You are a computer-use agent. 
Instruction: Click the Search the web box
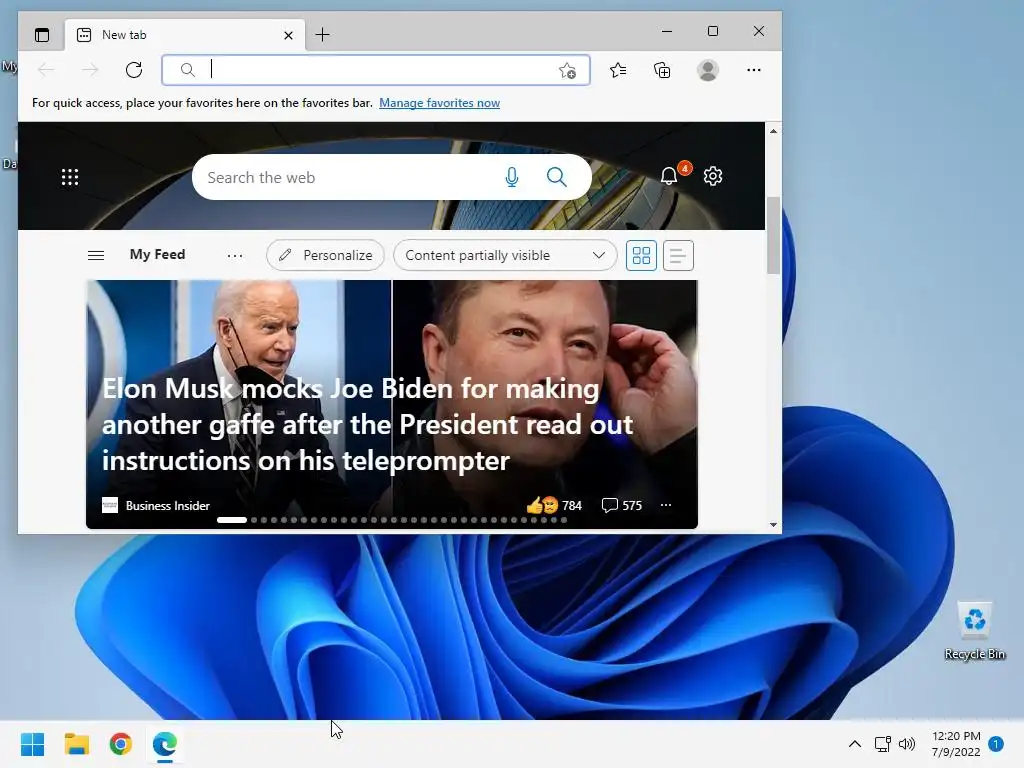click(392, 177)
